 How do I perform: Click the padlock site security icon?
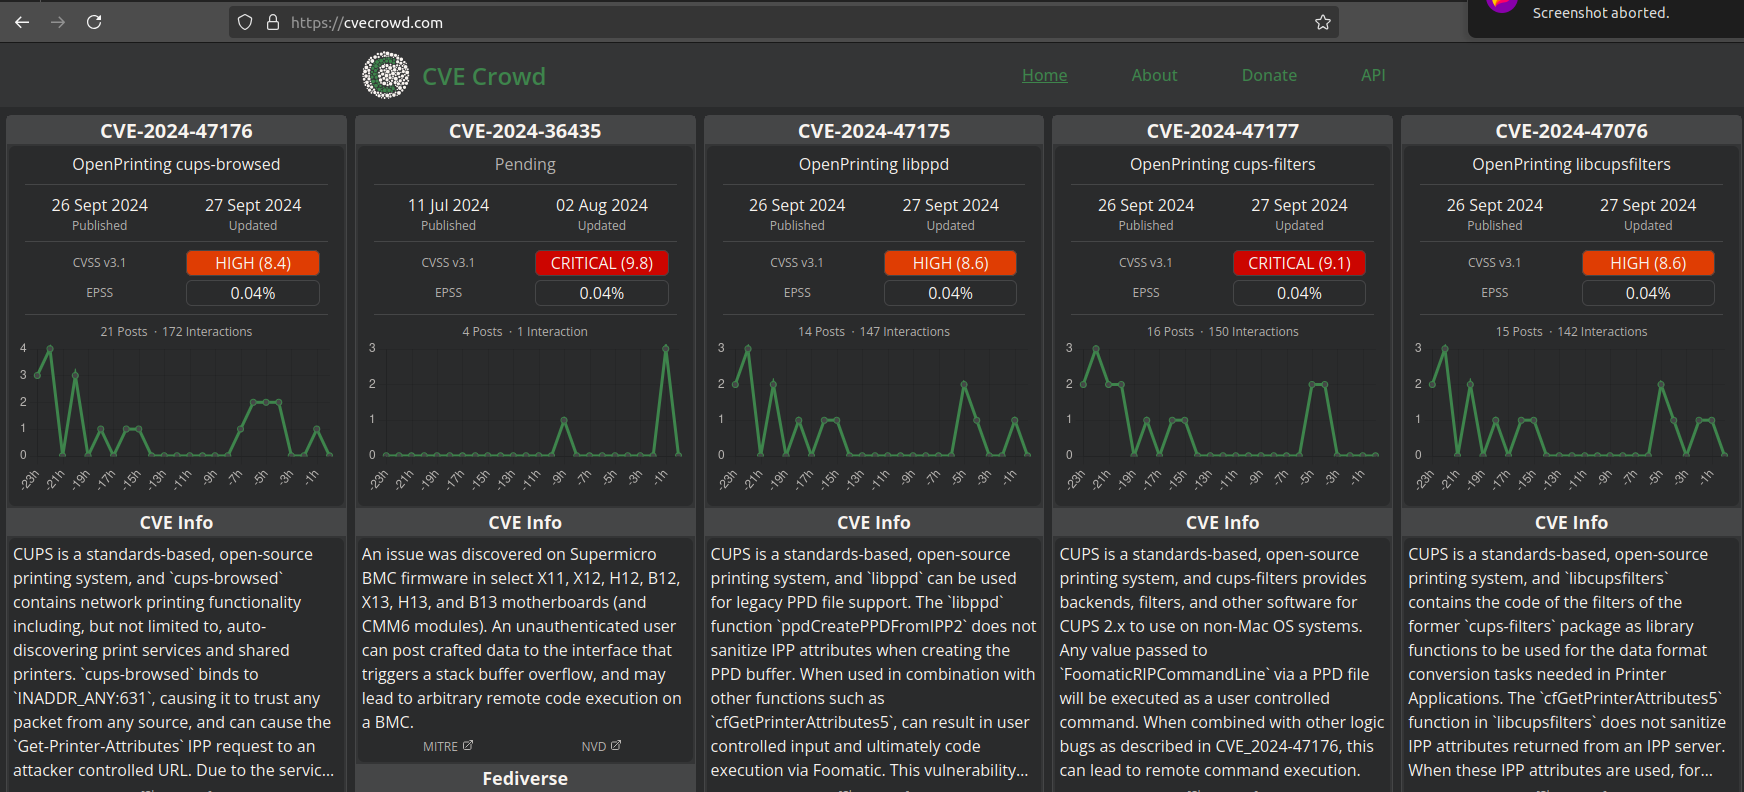[272, 22]
